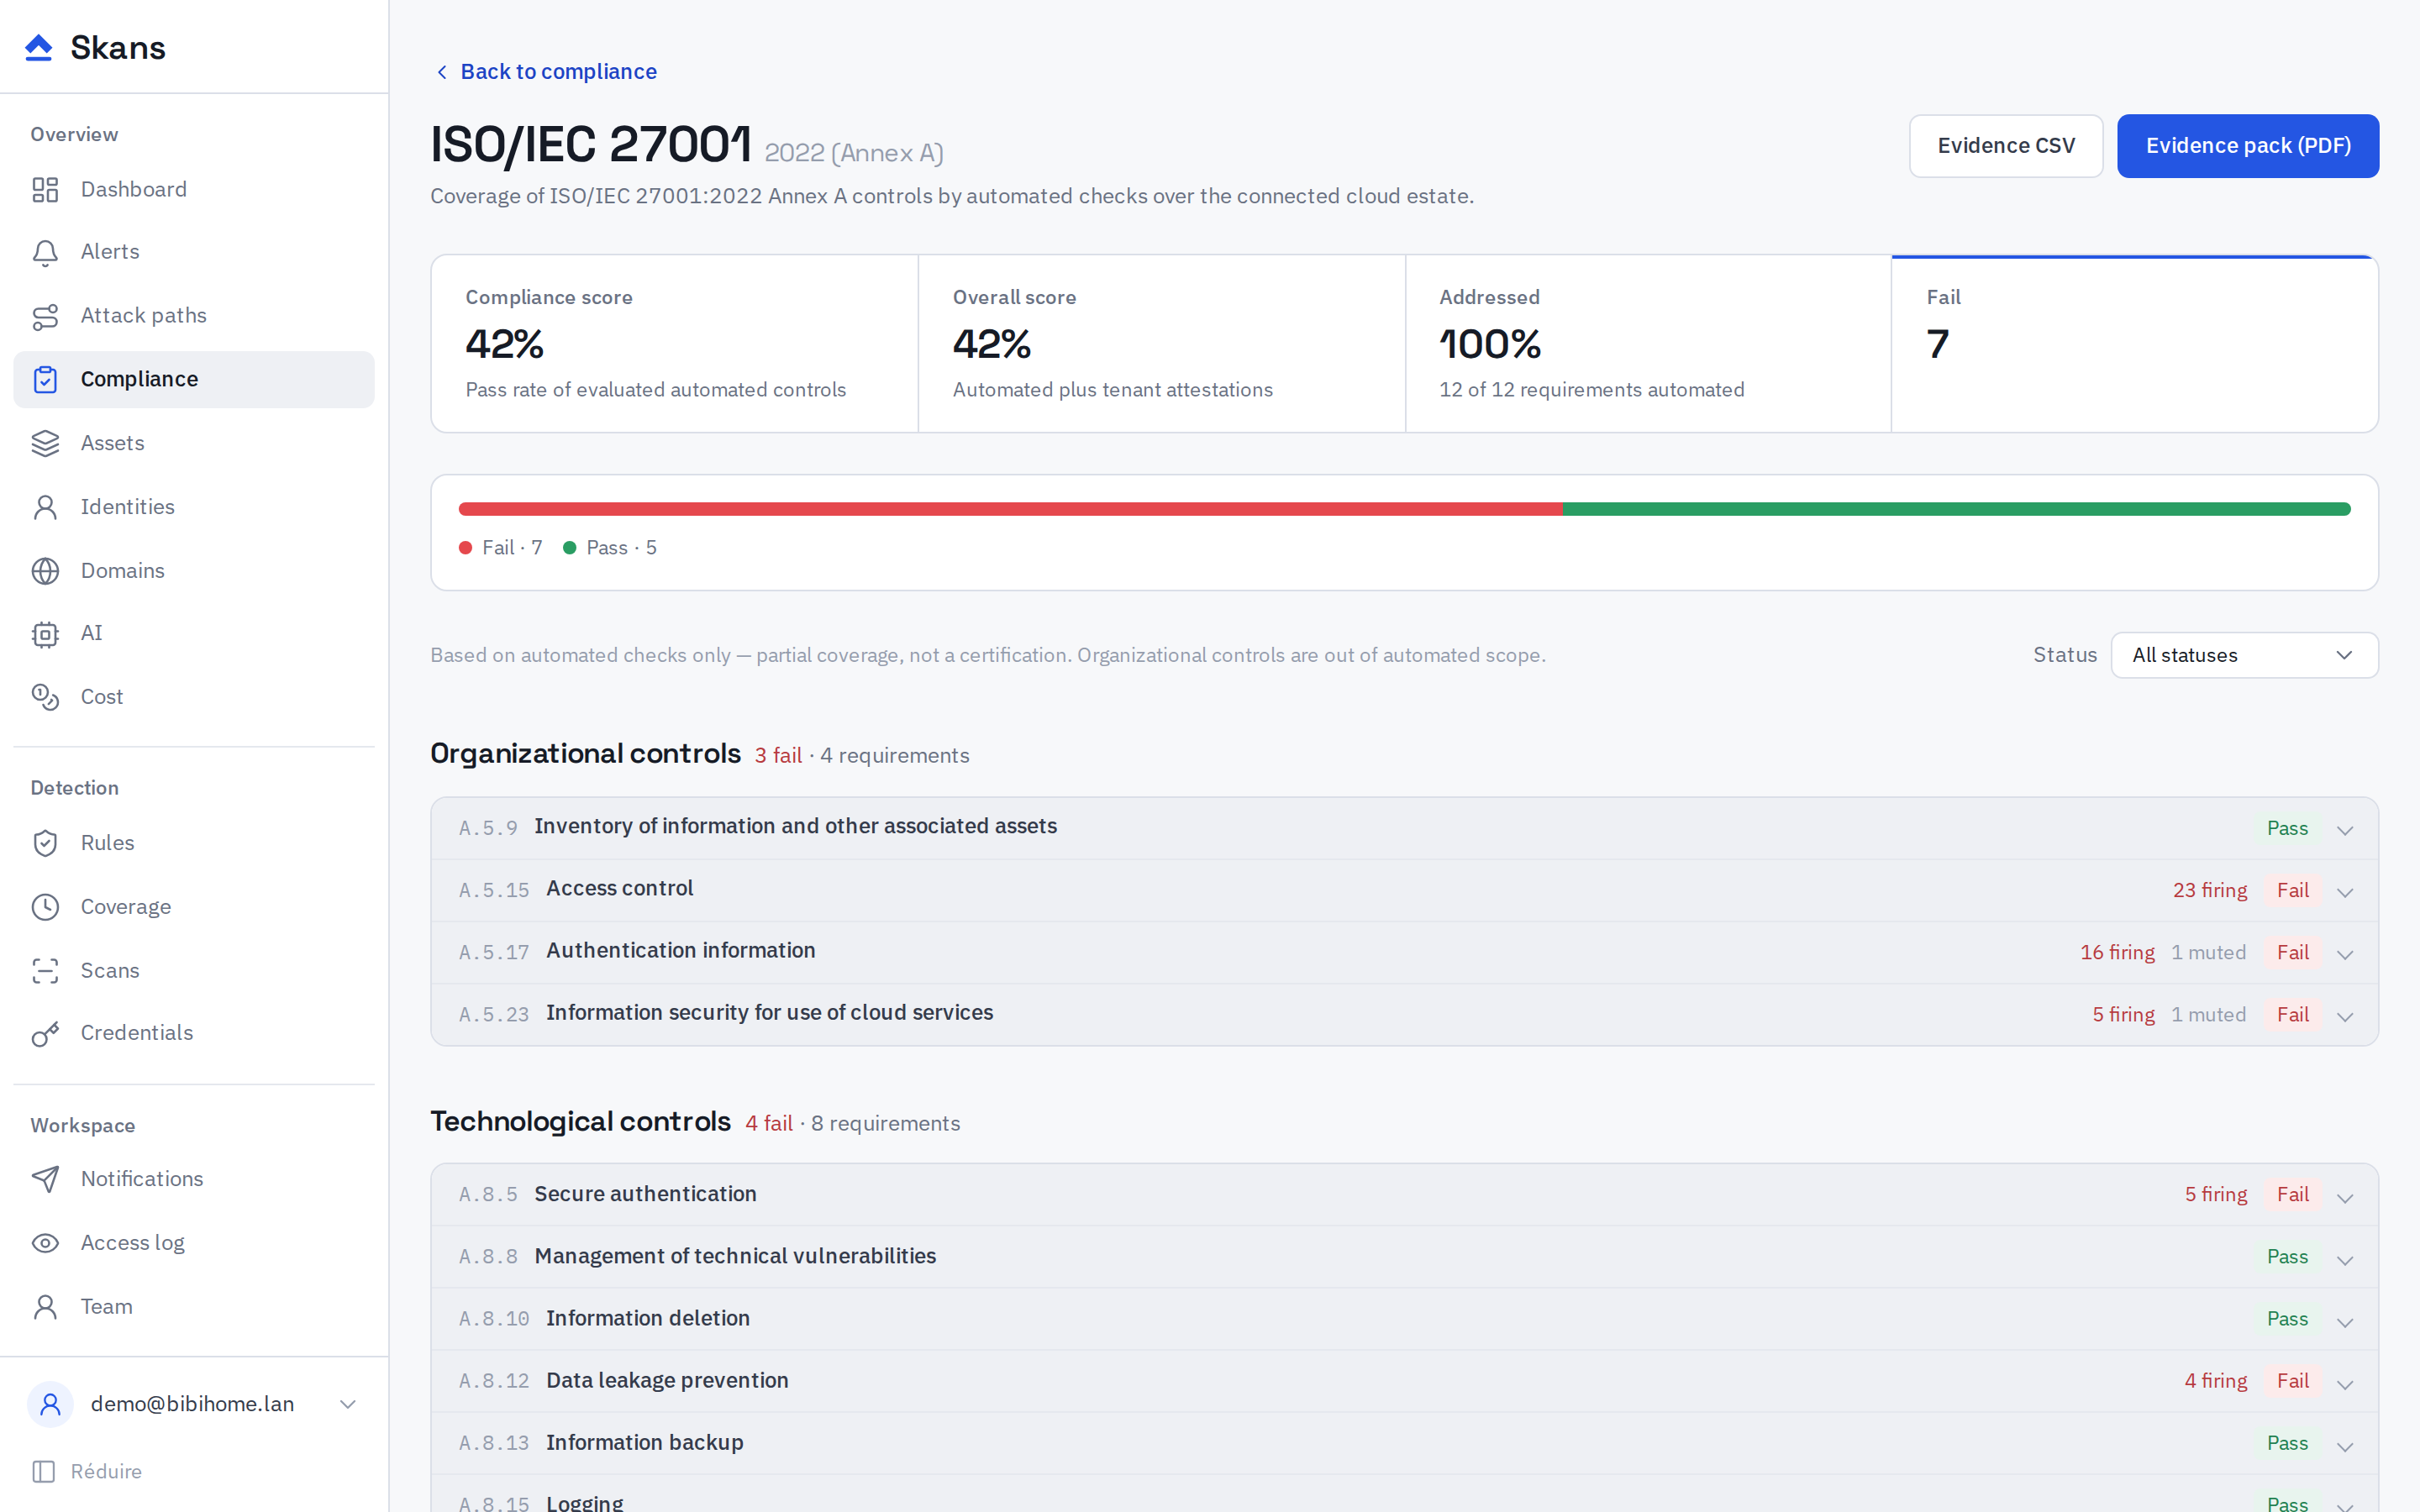Click green Pass segment of progress bar

pyautogui.click(x=1957, y=509)
